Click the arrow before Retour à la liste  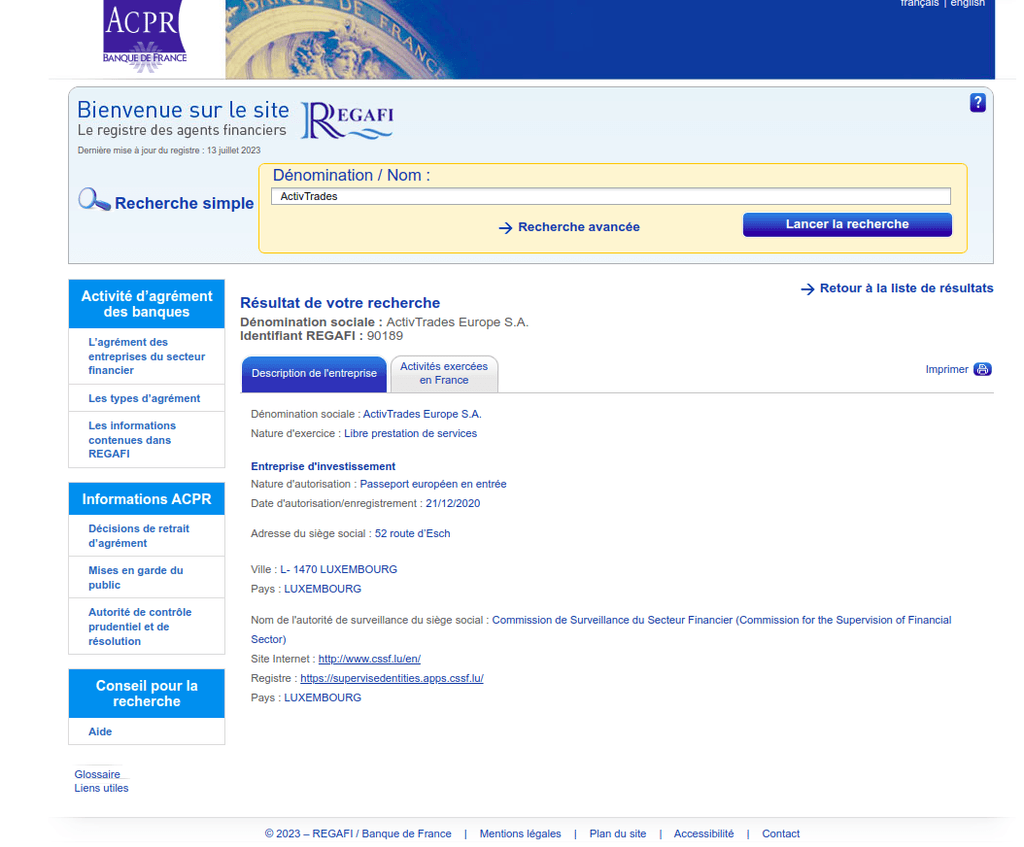807,289
